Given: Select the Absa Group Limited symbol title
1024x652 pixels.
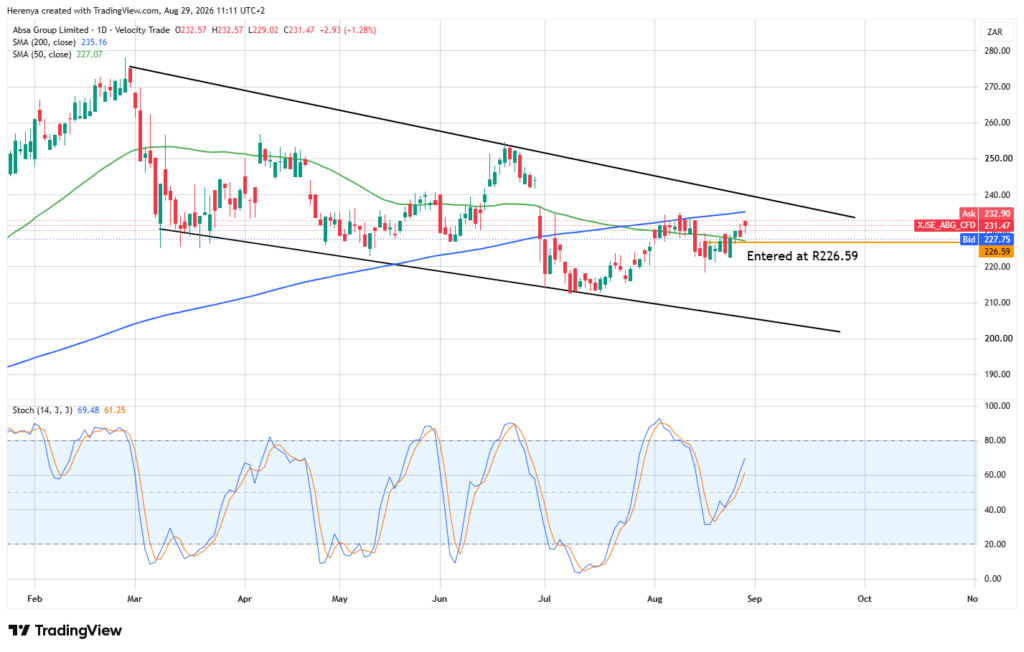Looking at the screenshot, I should [x=51, y=30].
